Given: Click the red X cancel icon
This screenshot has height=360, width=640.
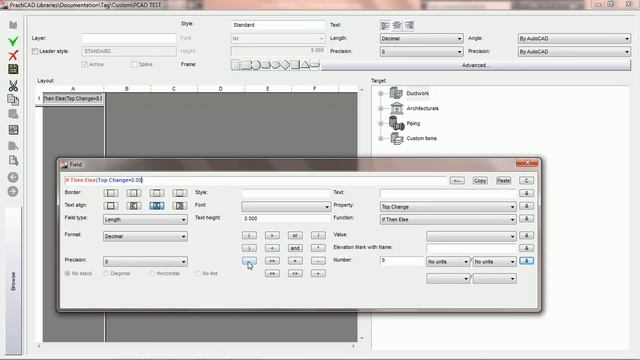Looking at the screenshot, I should [13, 55].
